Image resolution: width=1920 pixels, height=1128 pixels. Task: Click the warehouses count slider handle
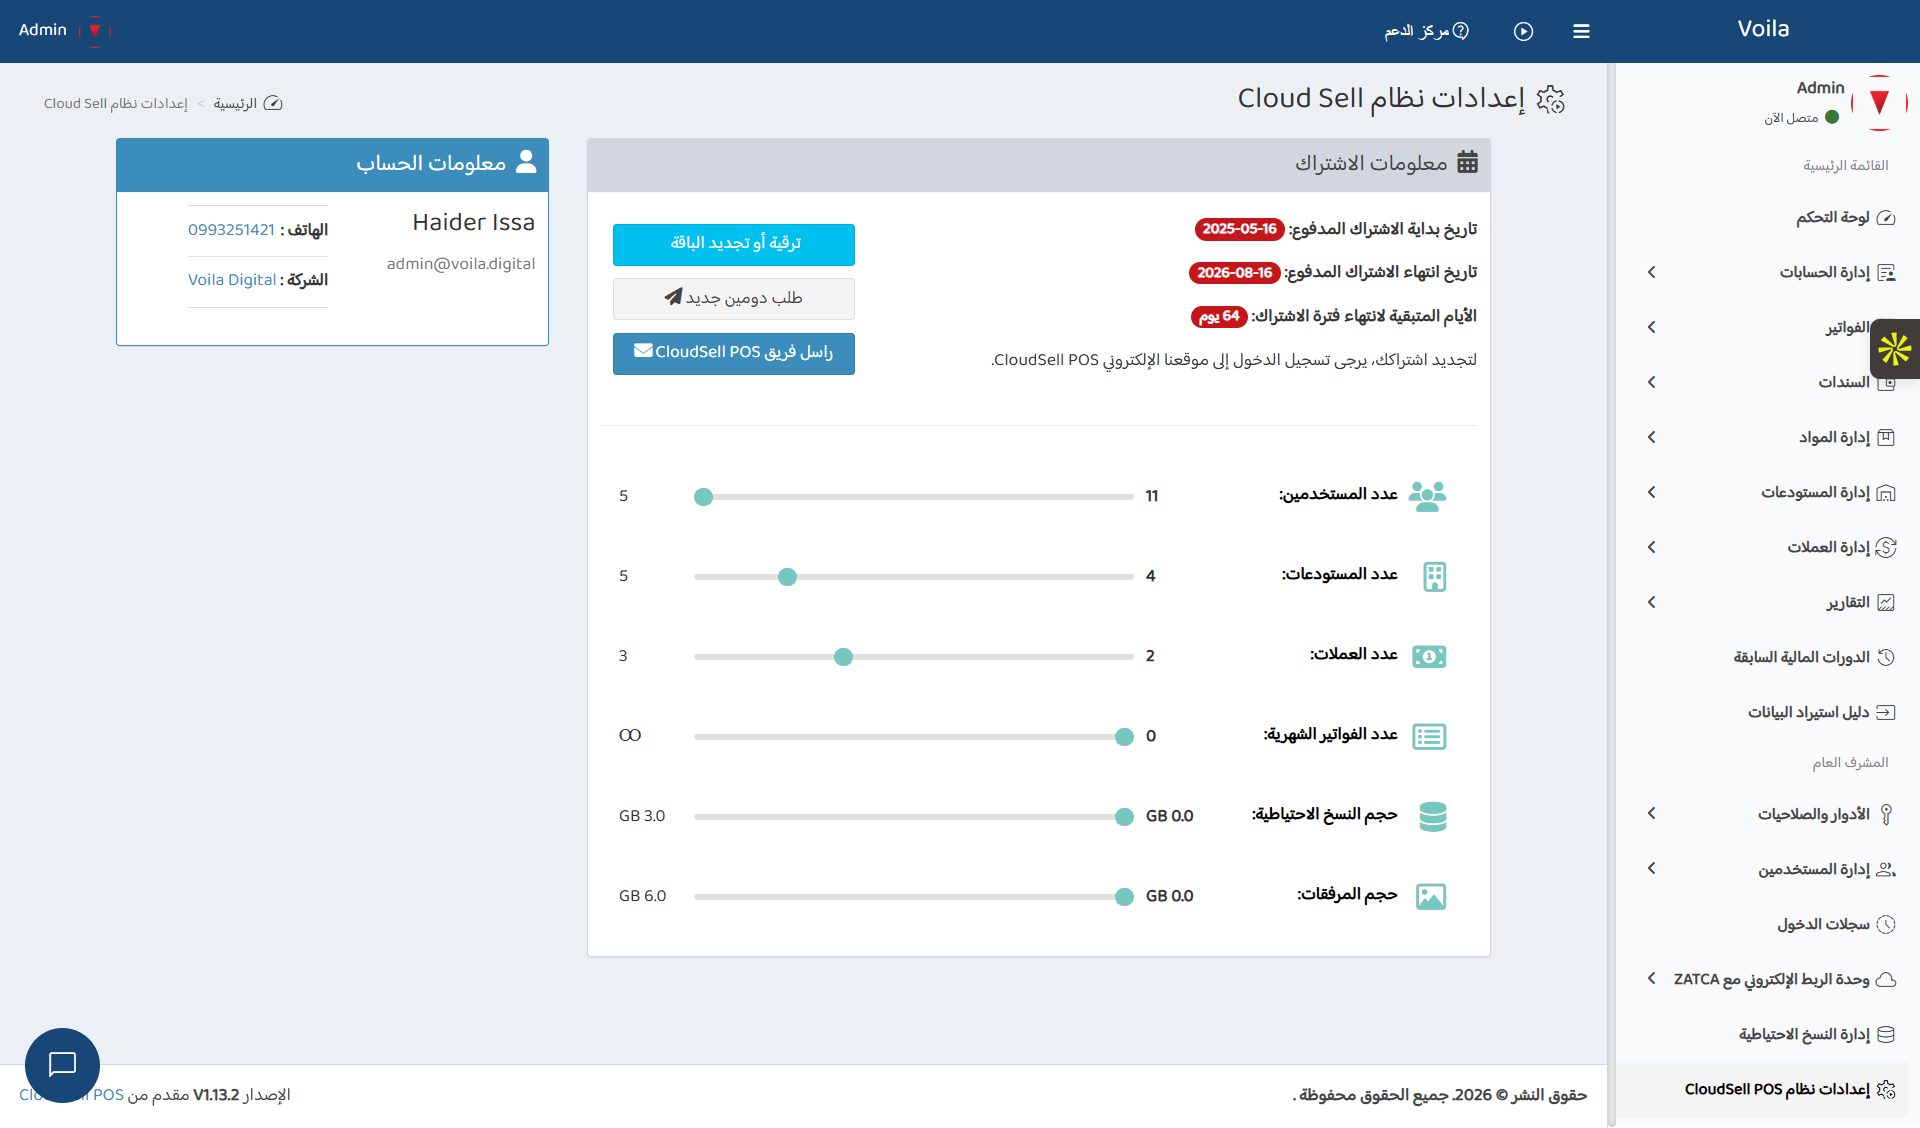788,577
